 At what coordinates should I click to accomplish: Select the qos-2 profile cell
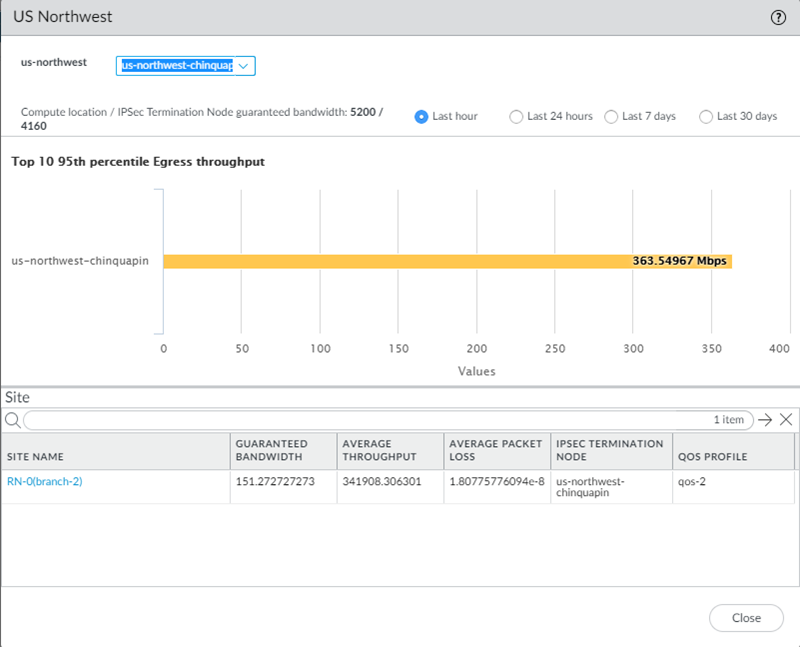click(692, 481)
